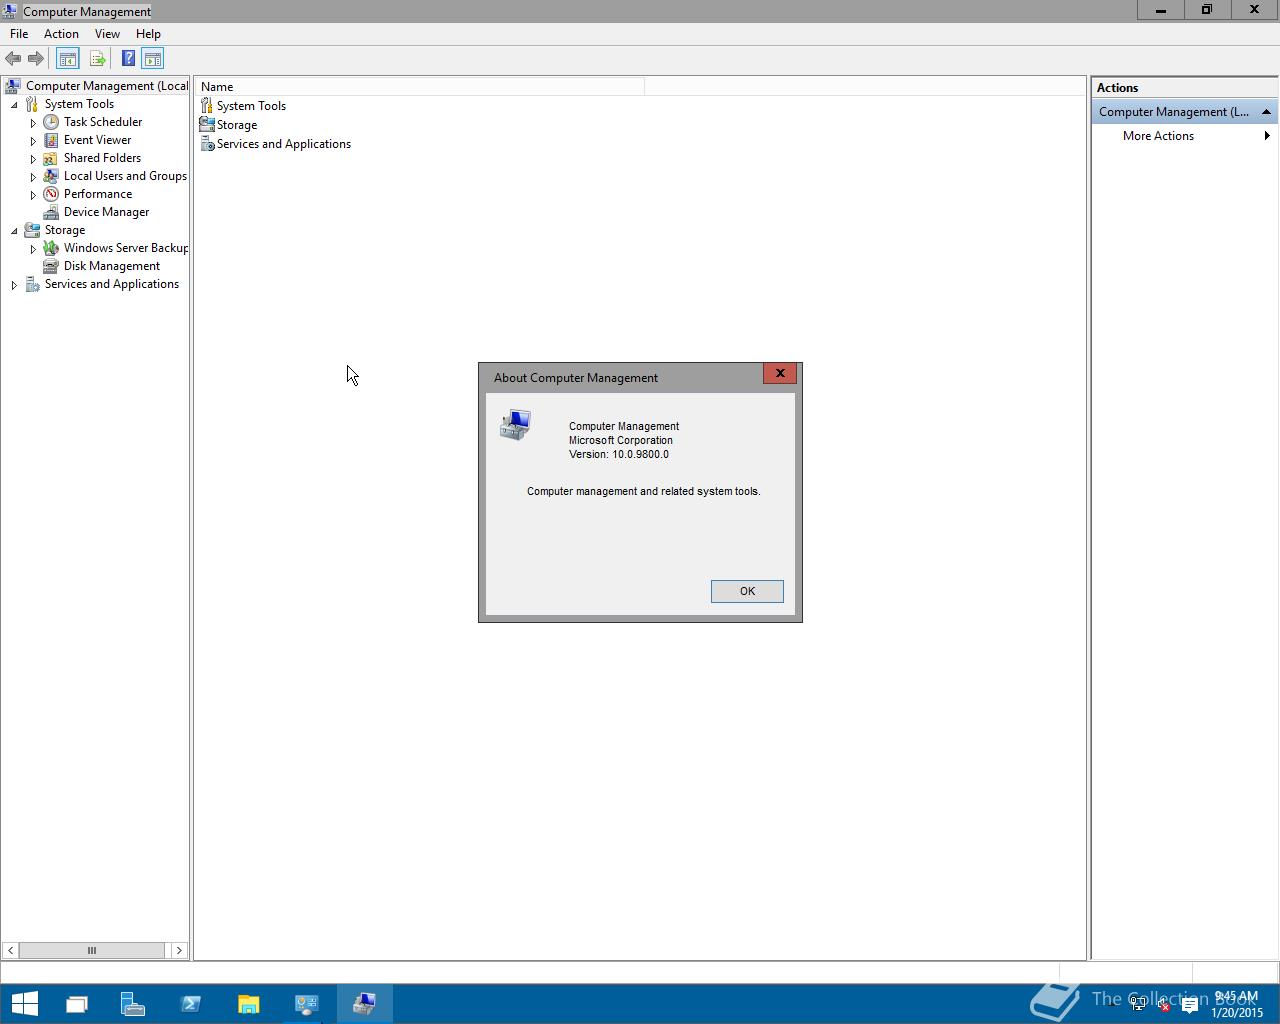
Task: Open the More Actions submenu
Action: point(1184,136)
